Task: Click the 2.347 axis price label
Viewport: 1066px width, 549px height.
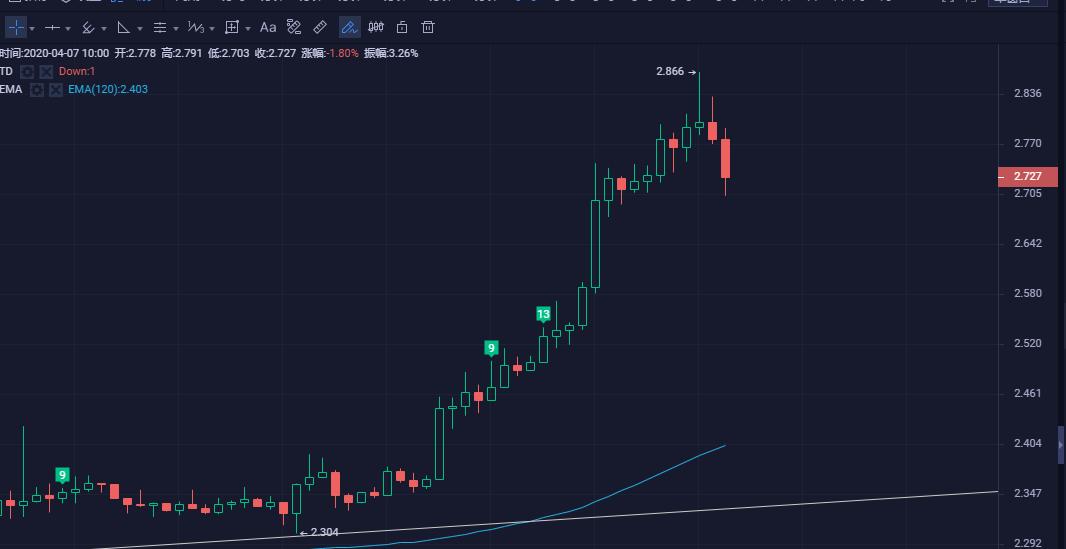Action: point(1027,493)
